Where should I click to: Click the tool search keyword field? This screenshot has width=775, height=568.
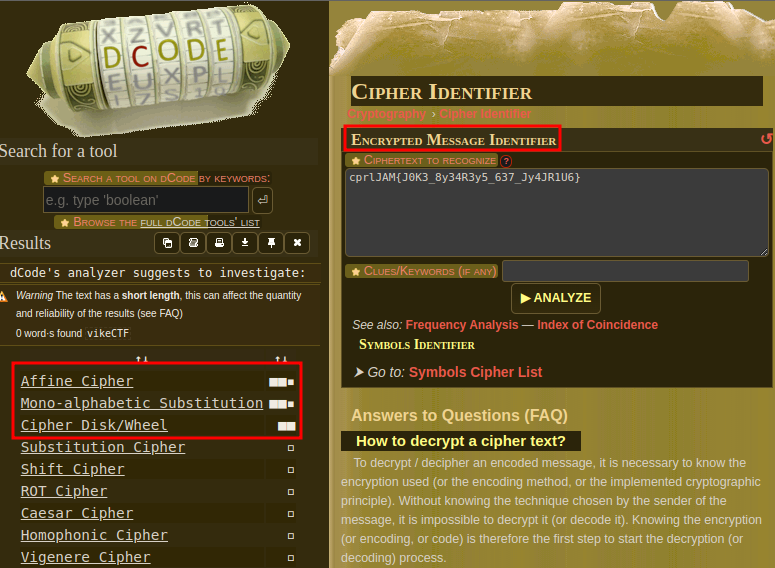[x=145, y=199]
